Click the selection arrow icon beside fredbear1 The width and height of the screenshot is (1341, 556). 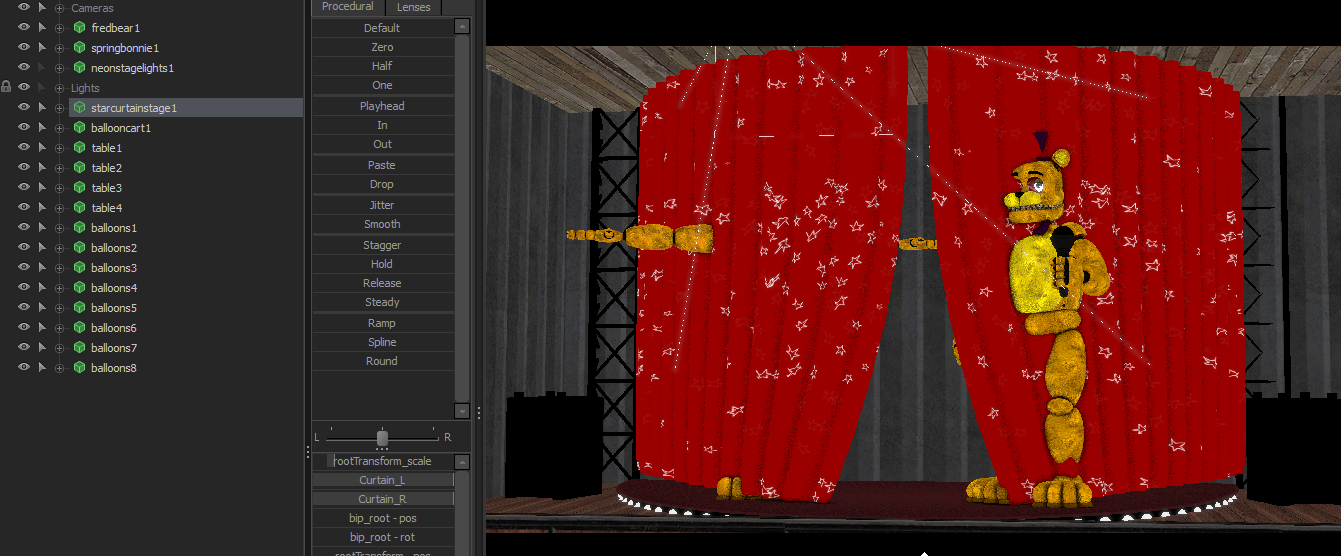point(42,28)
